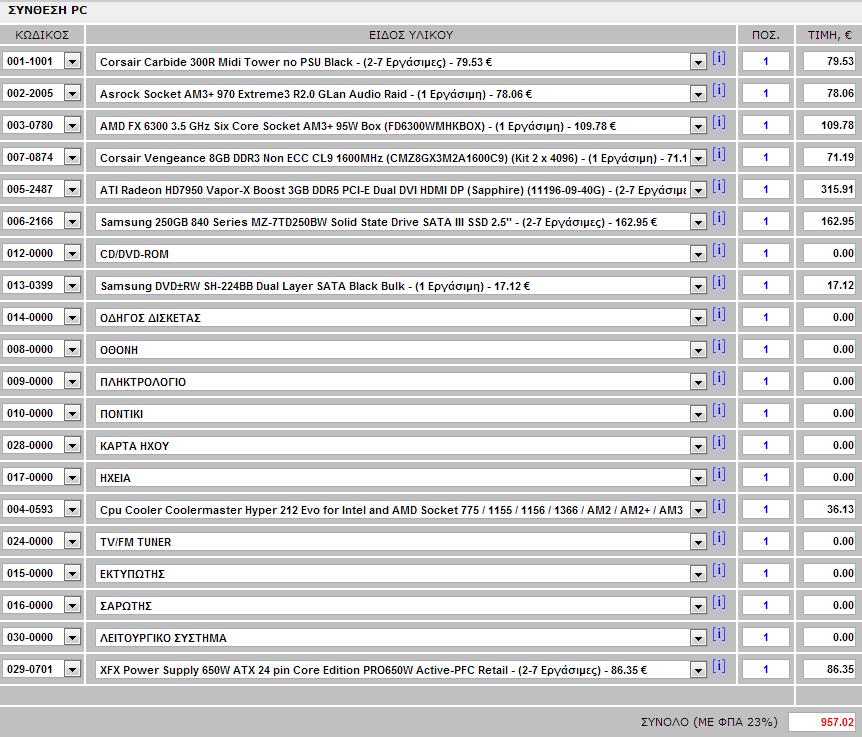Click the ΕΙΔΟΣ ΥΛΙΚΟΥ column header
Screen dimensions: 862x737
coord(411,35)
